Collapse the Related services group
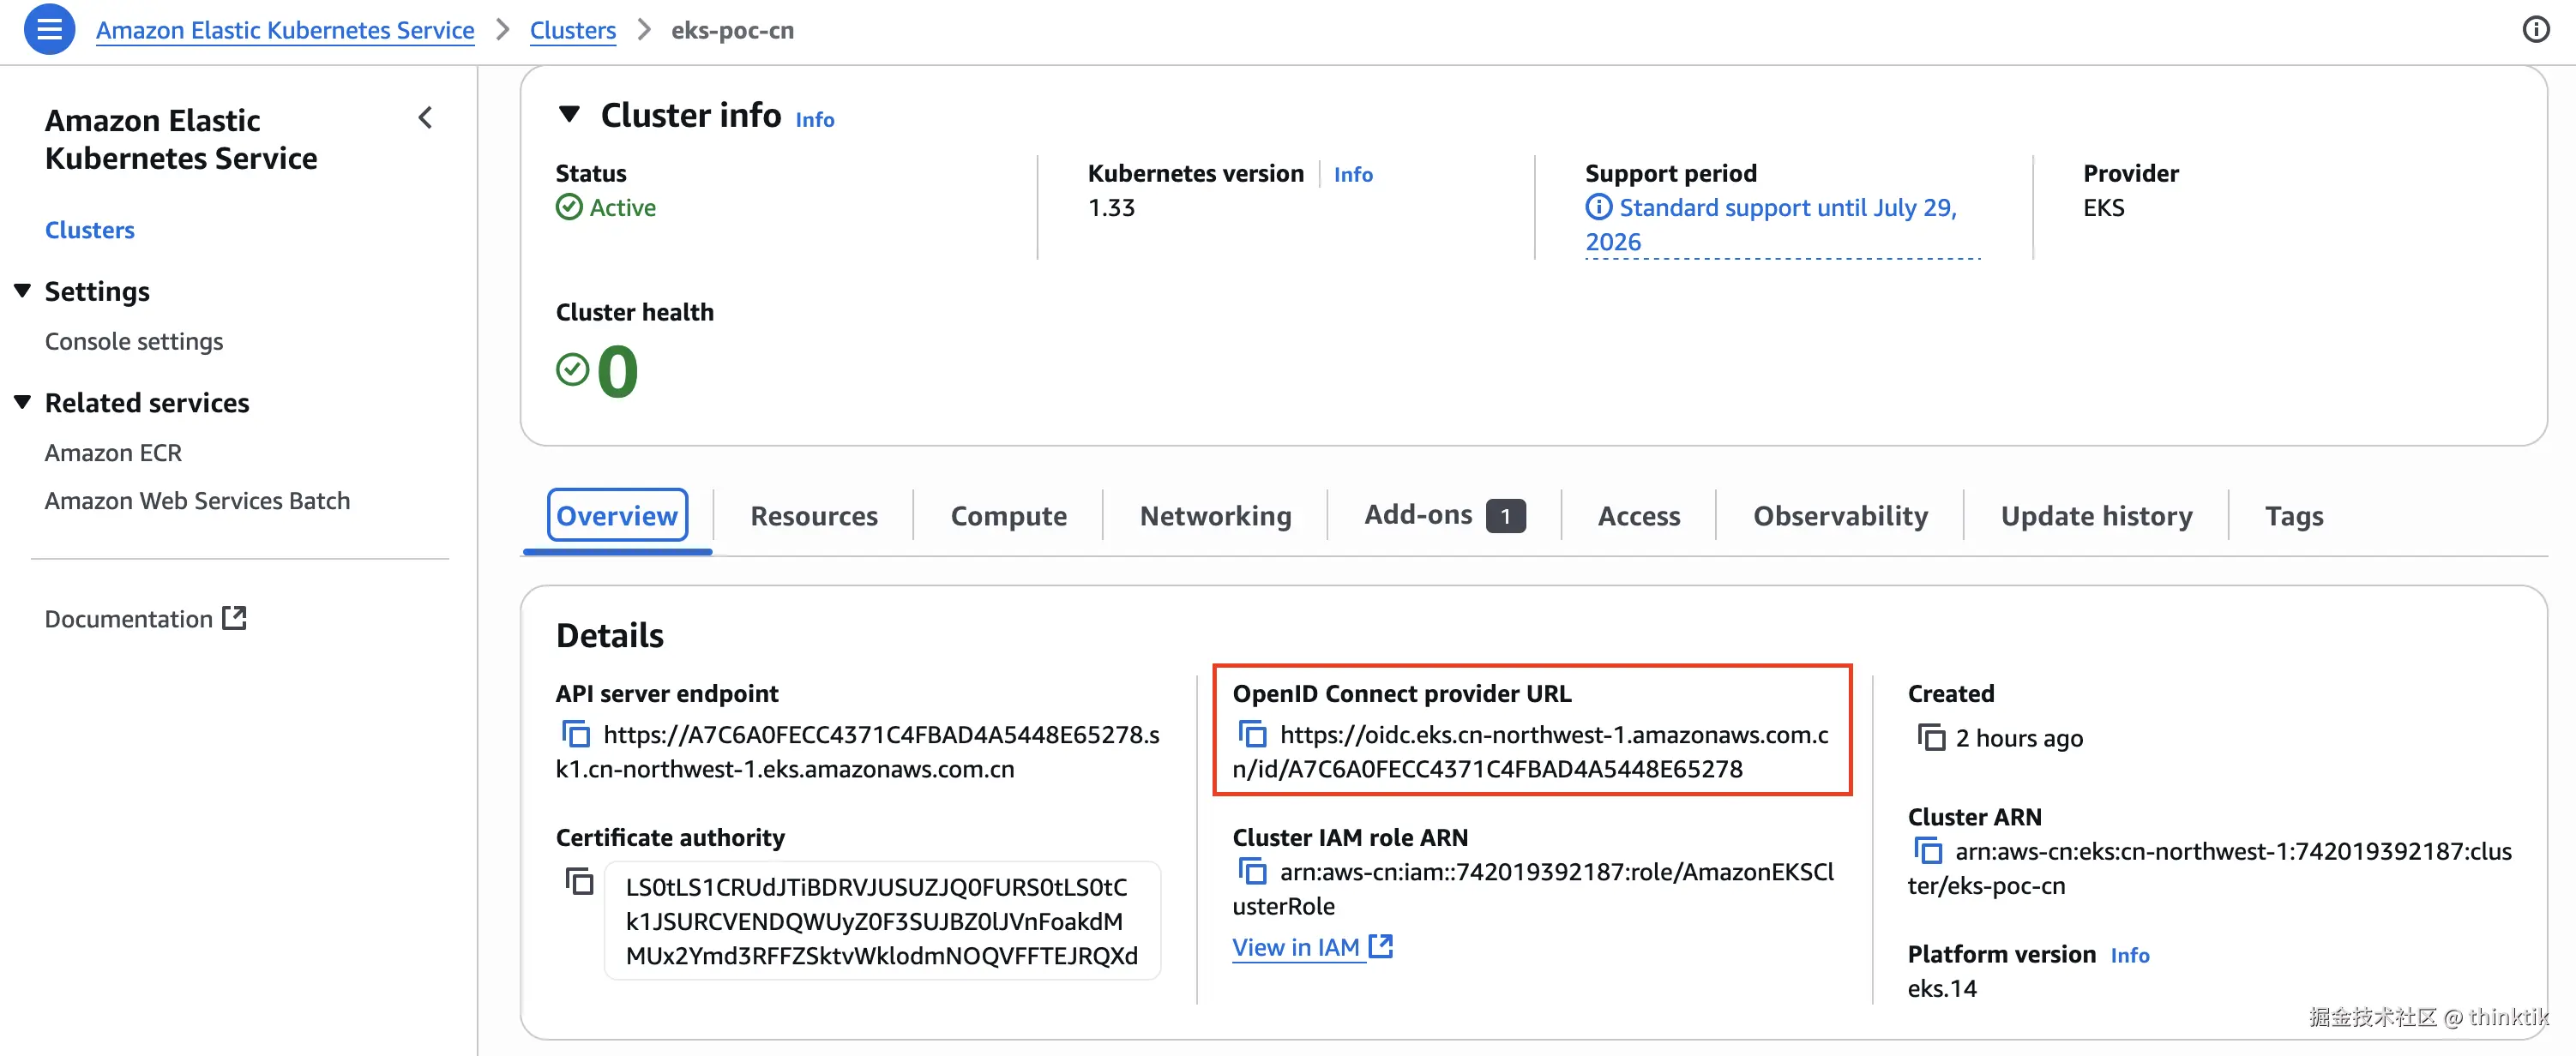The height and width of the screenshot is (1056, 2576). point(22,402)
